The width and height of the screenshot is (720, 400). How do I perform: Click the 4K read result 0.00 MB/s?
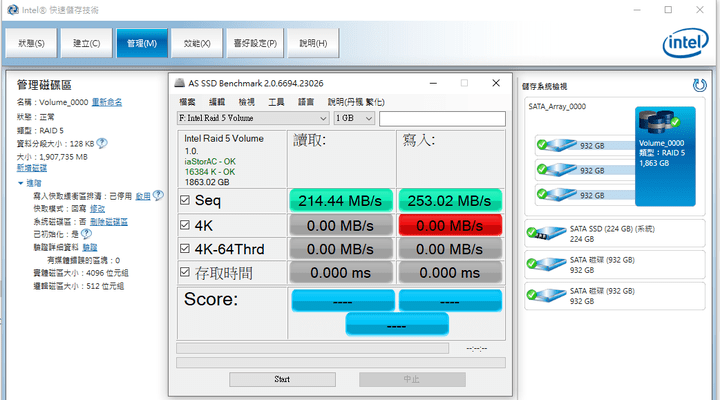pyautogui.click(x=341, y=225)
